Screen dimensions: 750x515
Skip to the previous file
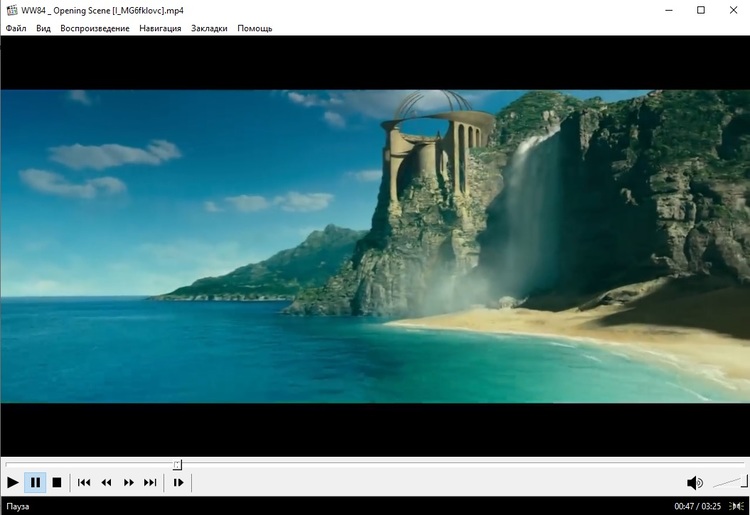click(x=84, y=482)
